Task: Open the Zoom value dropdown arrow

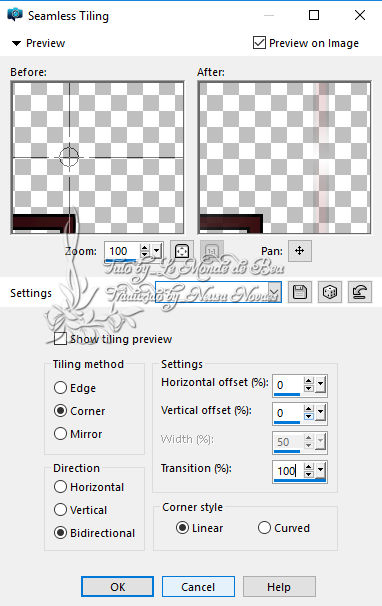Action: (157, 251)
